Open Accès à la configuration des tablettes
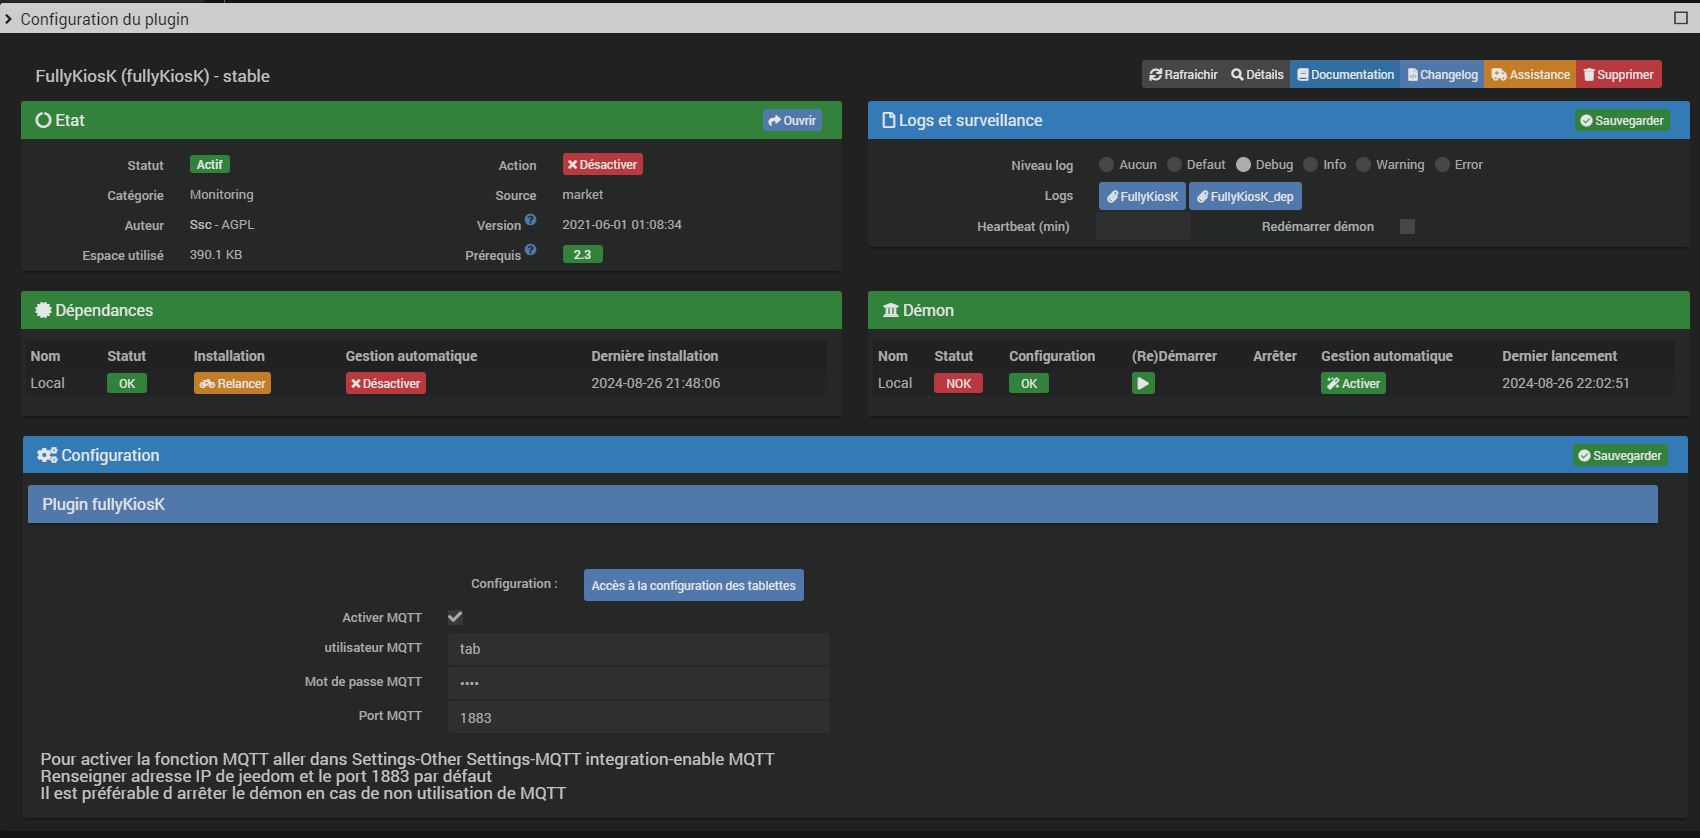This screenshot has height=838, width=1700. [694, 586]
